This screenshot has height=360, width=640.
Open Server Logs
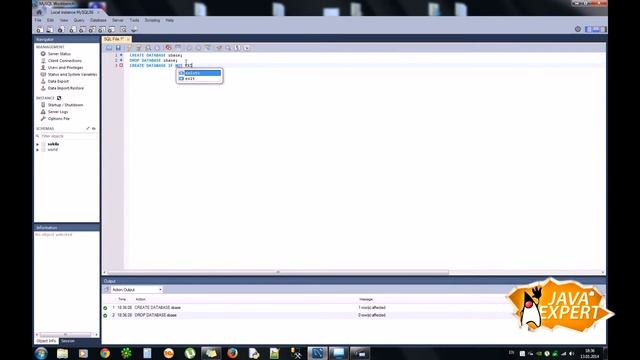pos(58,112)
